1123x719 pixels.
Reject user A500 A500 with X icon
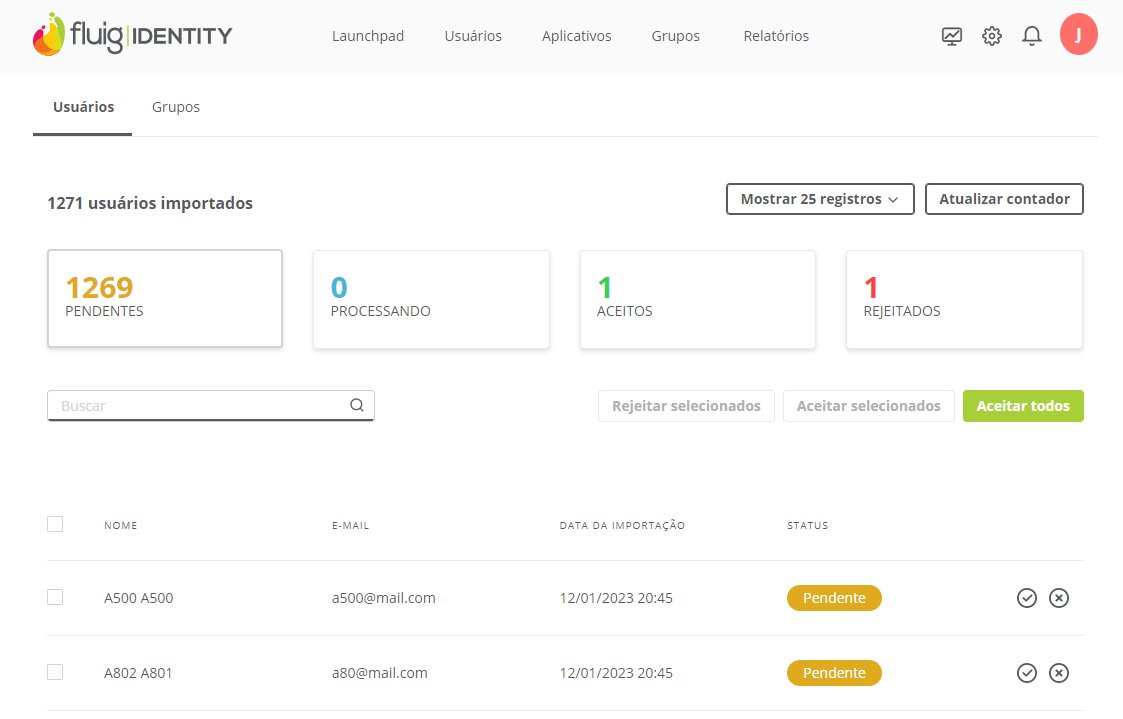coord(1059,598)
